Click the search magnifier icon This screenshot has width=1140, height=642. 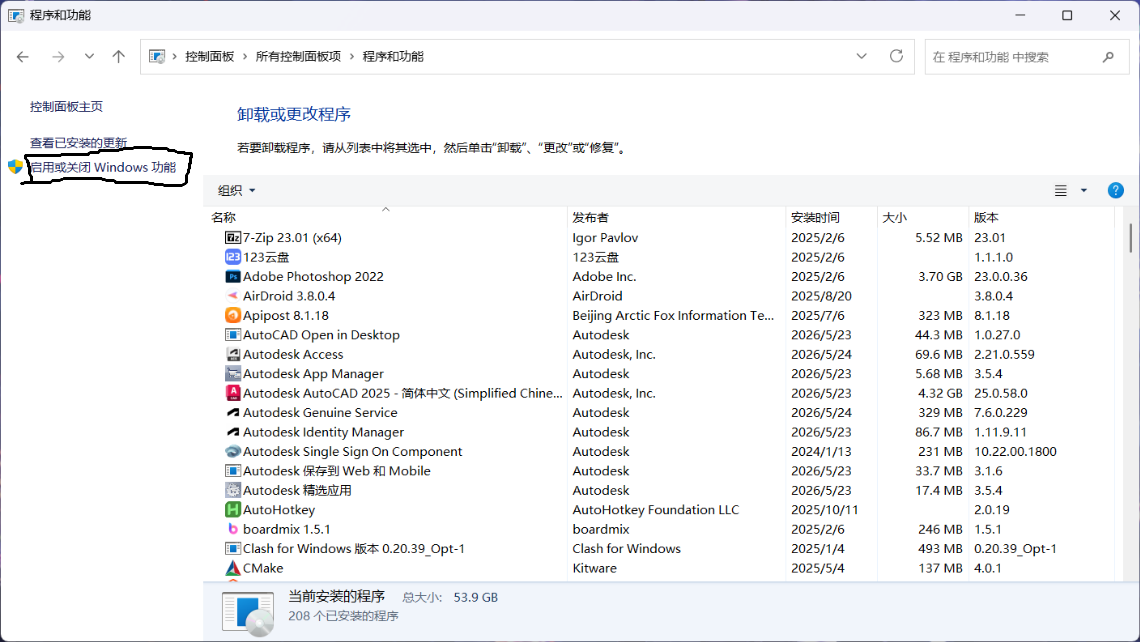click(x=1108, y=57)
